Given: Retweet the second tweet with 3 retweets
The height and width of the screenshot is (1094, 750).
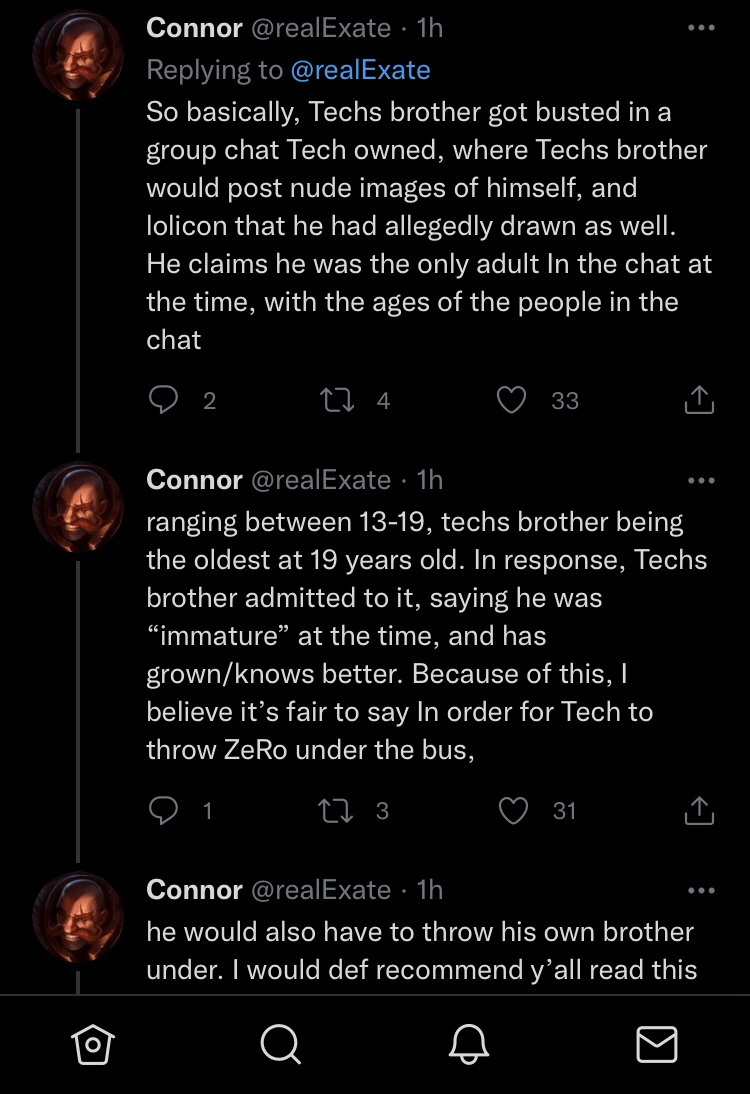Looking at the screenshot, I should pos(336,810).
